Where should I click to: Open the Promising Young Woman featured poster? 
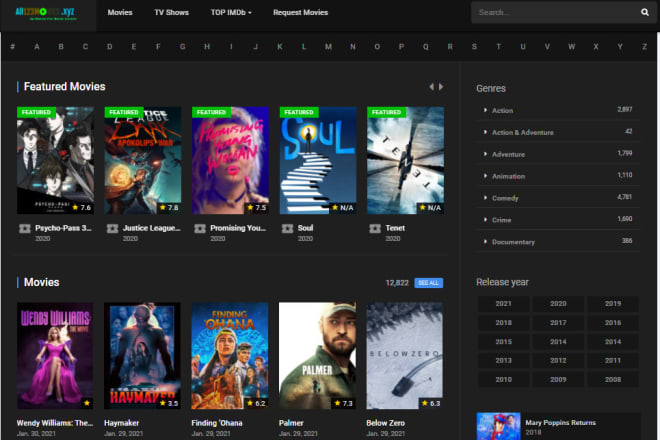(x=230, y=160)
